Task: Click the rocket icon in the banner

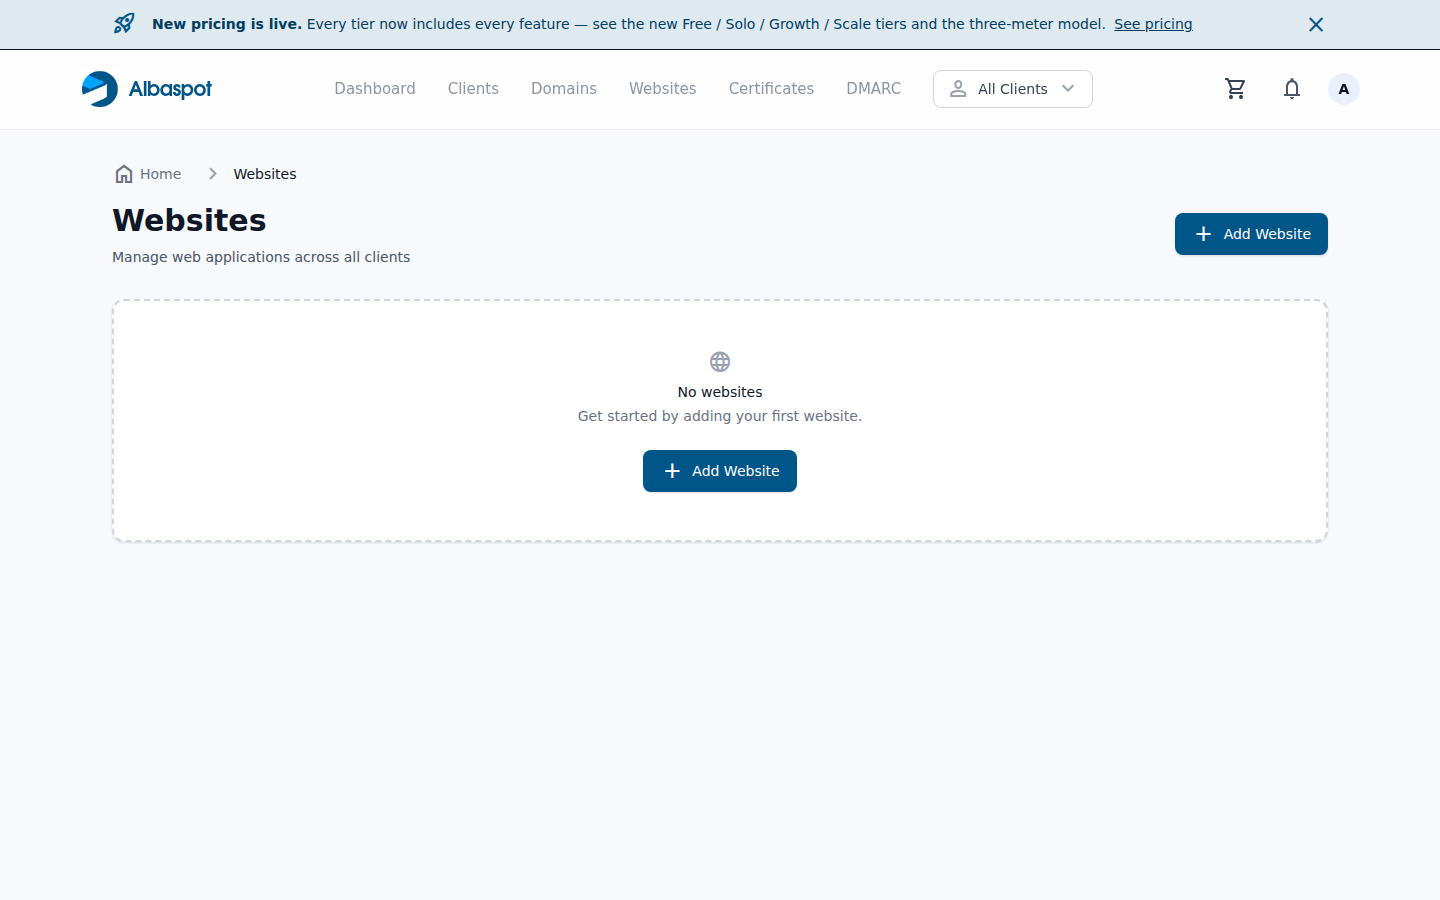Action: coord(124,23)
